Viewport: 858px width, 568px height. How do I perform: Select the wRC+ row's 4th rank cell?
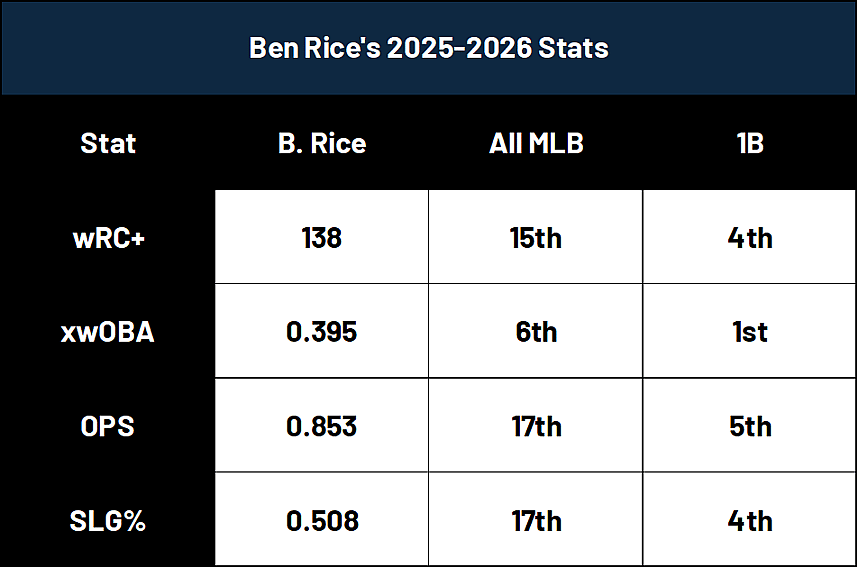(750, 238)
